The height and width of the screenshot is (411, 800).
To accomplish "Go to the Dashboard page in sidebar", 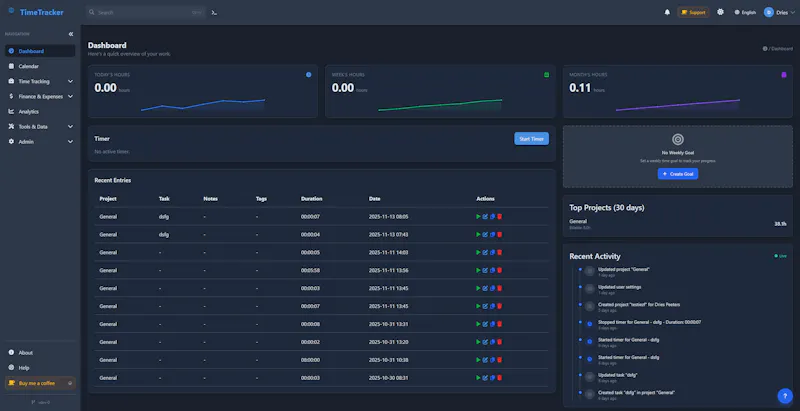I will 40,51.
